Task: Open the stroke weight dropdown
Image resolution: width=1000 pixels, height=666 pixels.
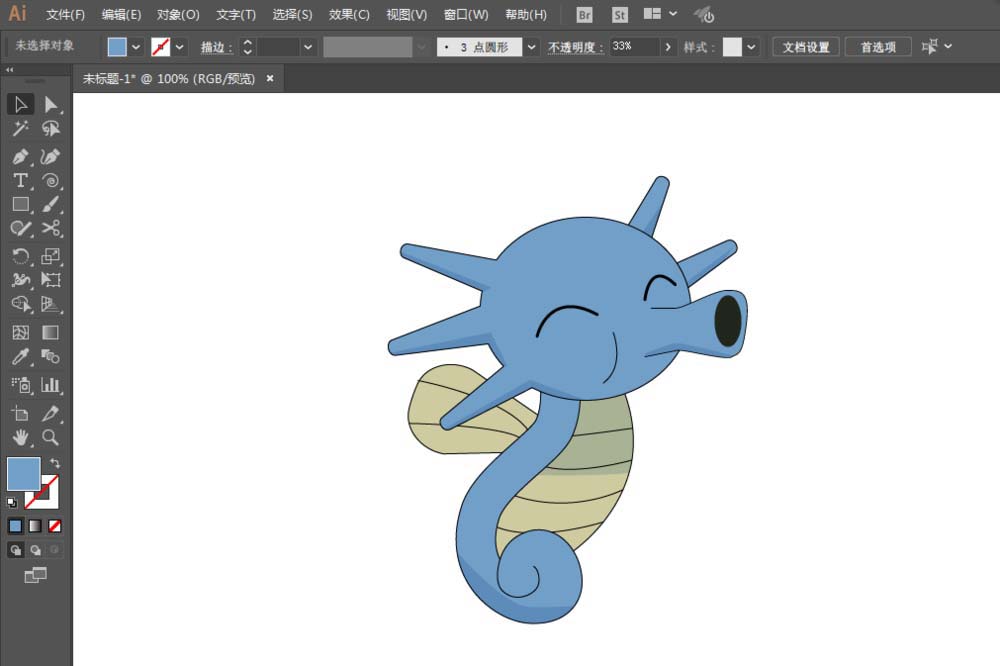Action: [308, 47]
